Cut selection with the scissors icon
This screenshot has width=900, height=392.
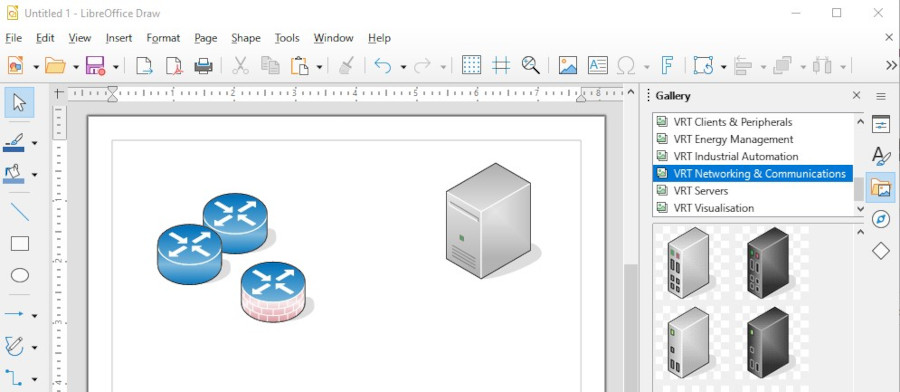tap(240, 65)
